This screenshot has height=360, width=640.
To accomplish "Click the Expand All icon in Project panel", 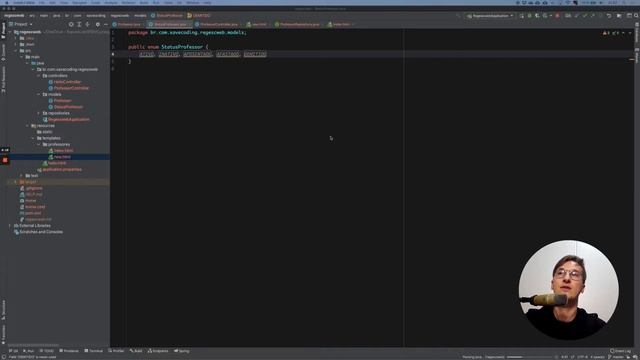I will pos(79,24).
